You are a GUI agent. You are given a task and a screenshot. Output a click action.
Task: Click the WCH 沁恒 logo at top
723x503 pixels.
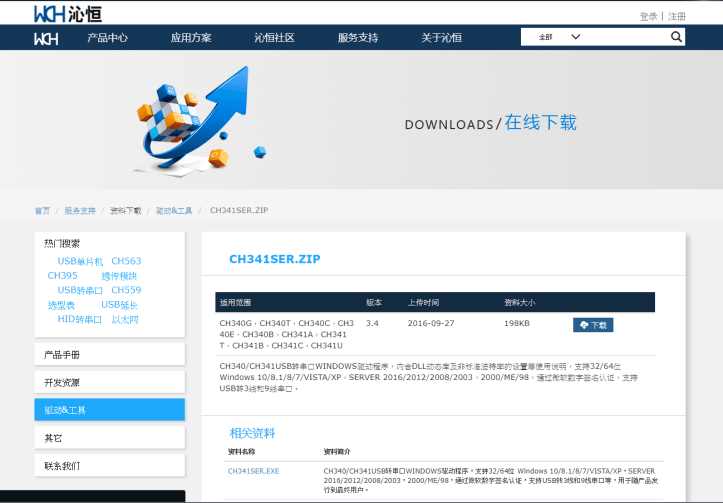66,13
